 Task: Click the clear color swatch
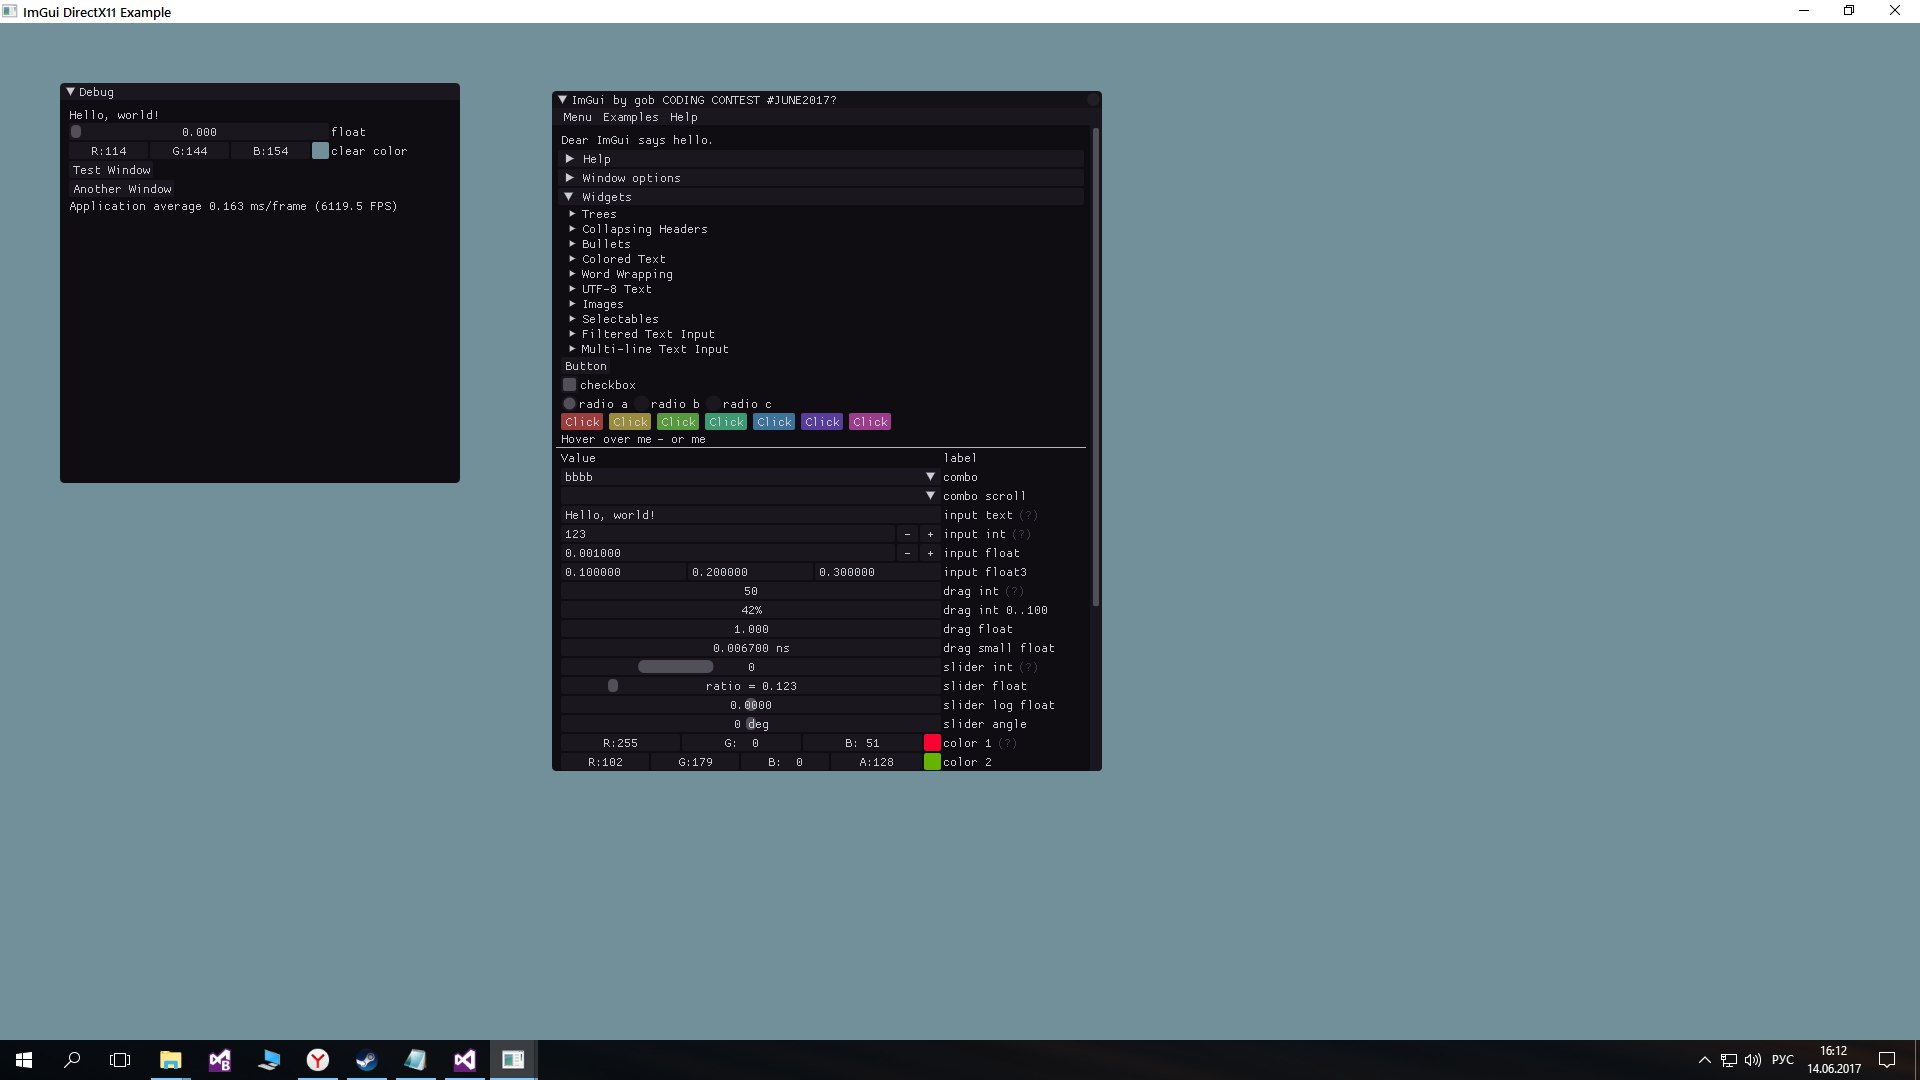coord(320,151)
